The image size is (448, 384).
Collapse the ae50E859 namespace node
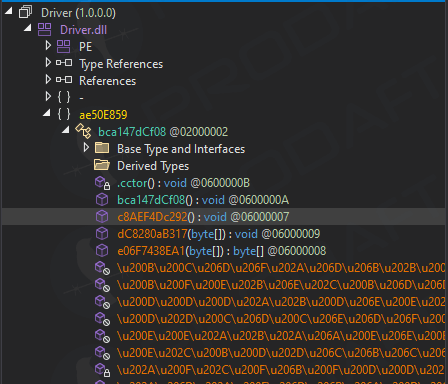point(47,113)
